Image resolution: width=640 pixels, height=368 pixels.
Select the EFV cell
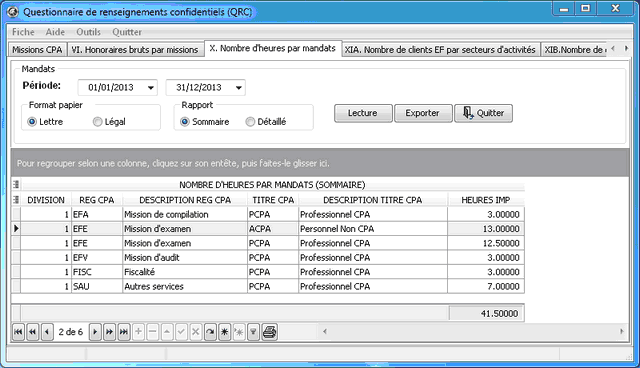pos(97,257)
